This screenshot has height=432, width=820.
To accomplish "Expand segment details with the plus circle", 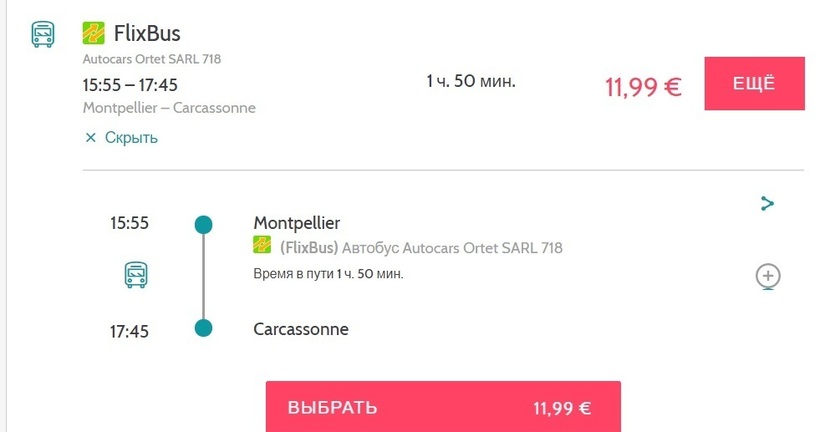I will point(768,276).
